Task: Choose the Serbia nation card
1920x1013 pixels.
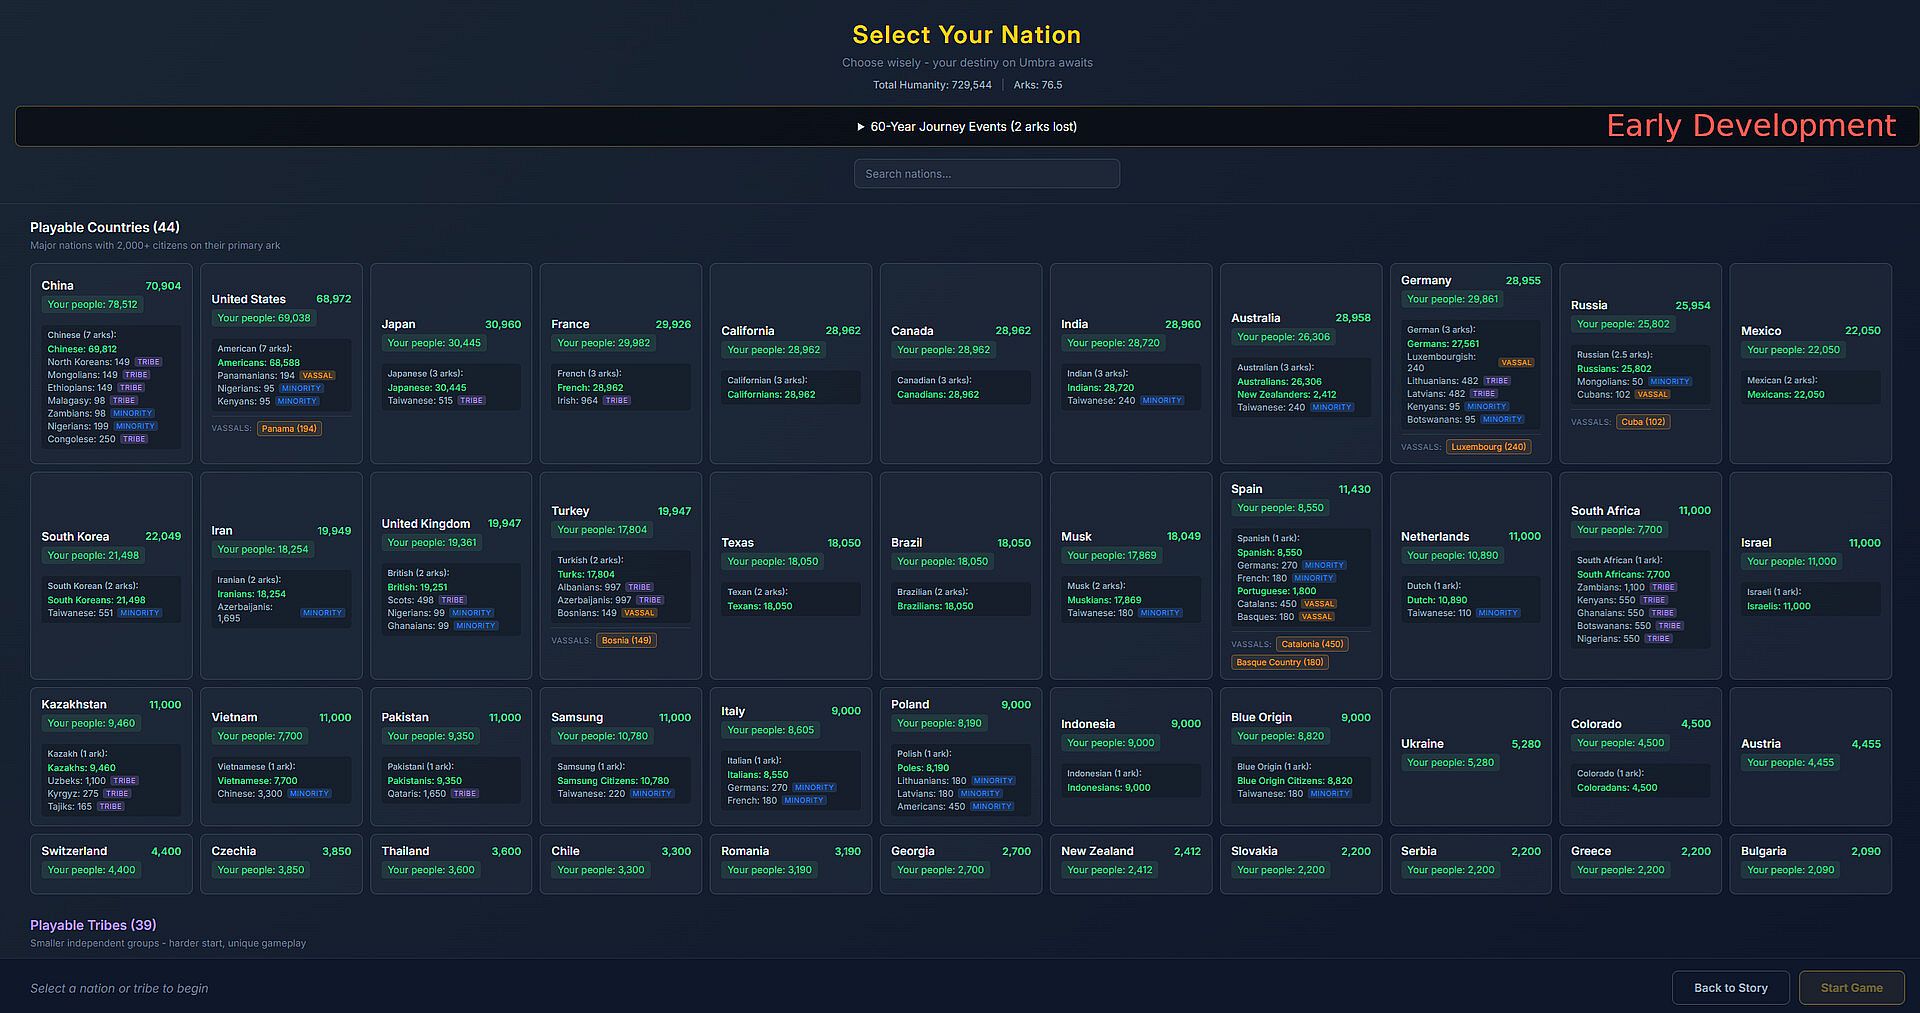Action: pos(1471,864)
